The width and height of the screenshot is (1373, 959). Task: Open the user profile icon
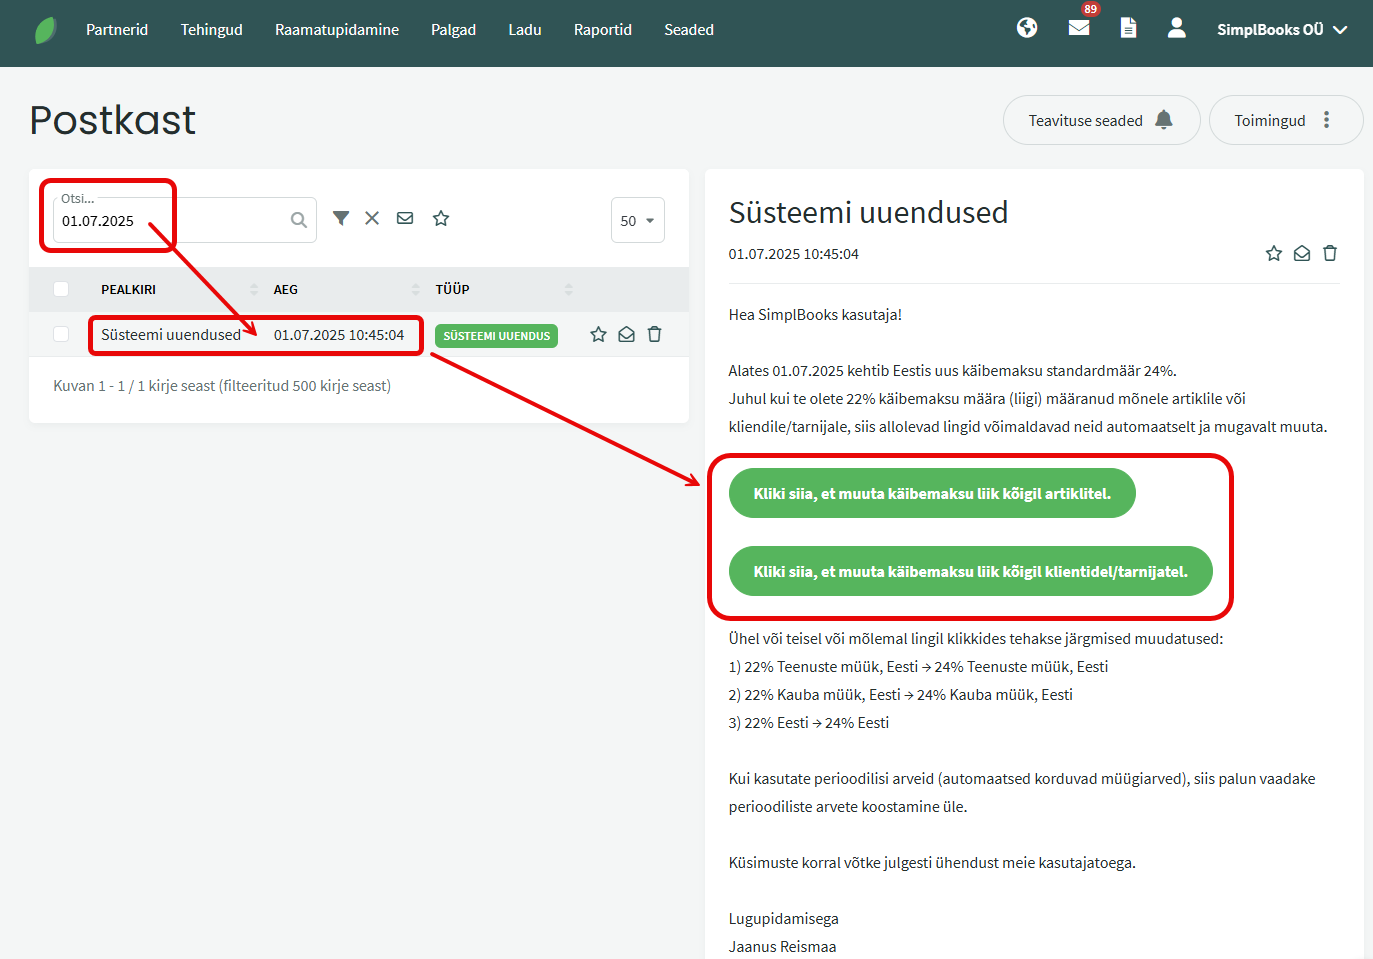[x=1177, y=28]
